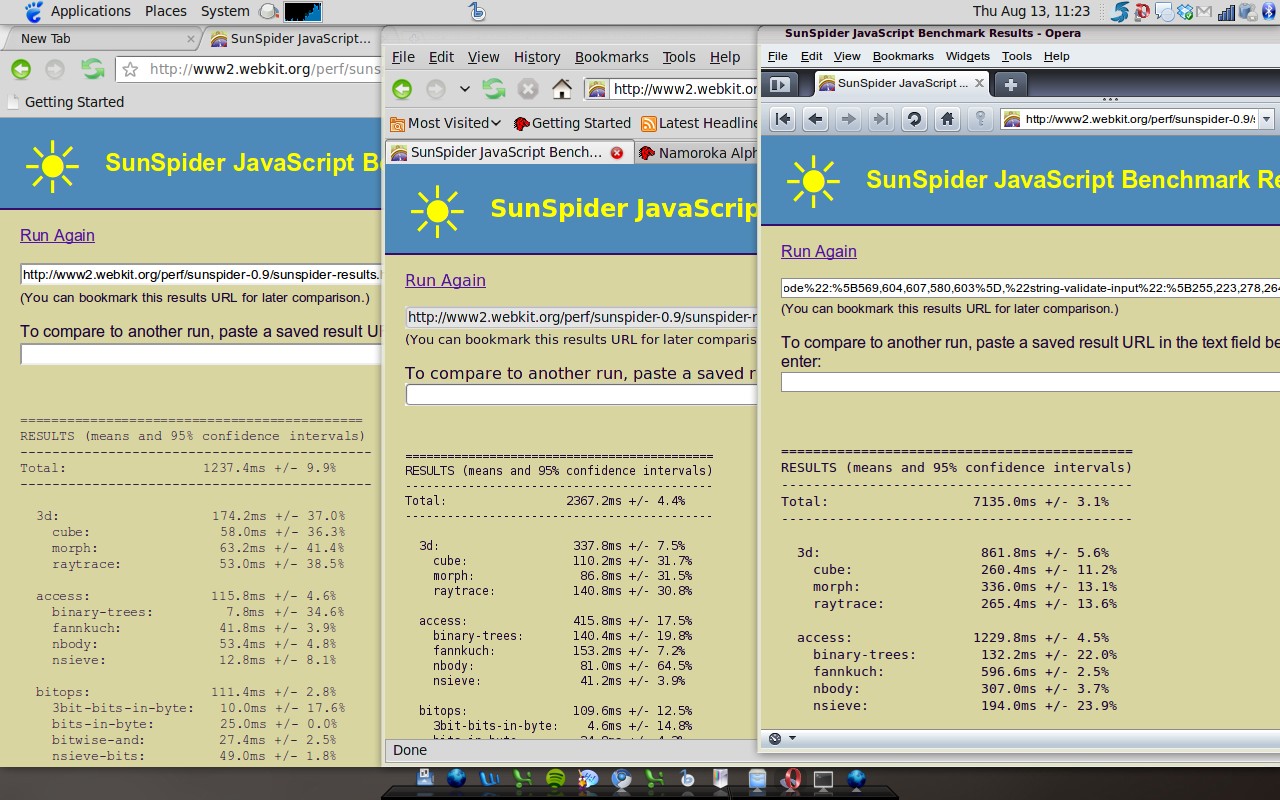Click the compare-run text field in Firefox
The width and height of the screenshot is (1280, 800).
[582, 394]
